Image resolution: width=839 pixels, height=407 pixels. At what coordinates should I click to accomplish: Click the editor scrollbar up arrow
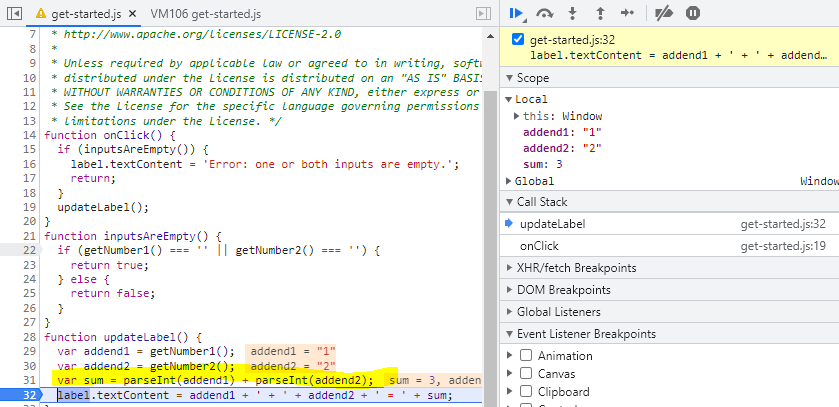pos(490,36)
